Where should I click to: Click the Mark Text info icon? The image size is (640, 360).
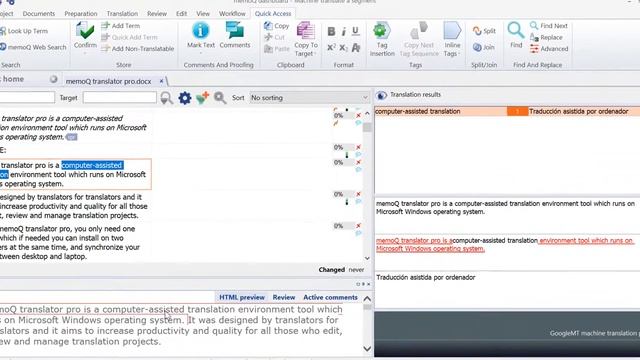(200, 30)
